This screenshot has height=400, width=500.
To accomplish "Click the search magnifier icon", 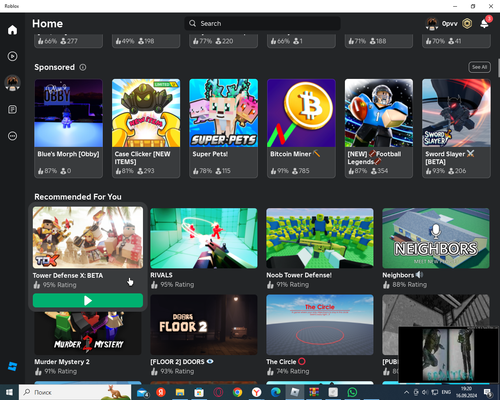I will (192, 23).
